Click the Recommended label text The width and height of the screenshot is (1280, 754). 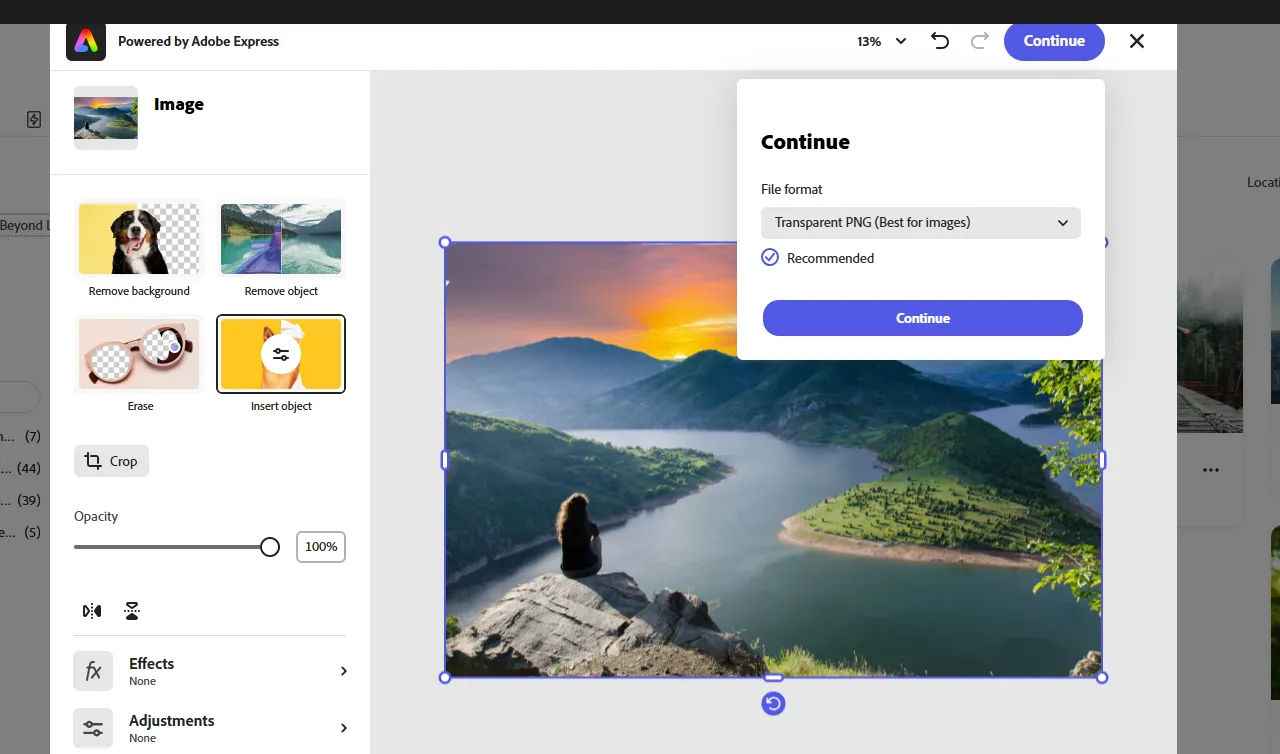(x=830, y=258)
